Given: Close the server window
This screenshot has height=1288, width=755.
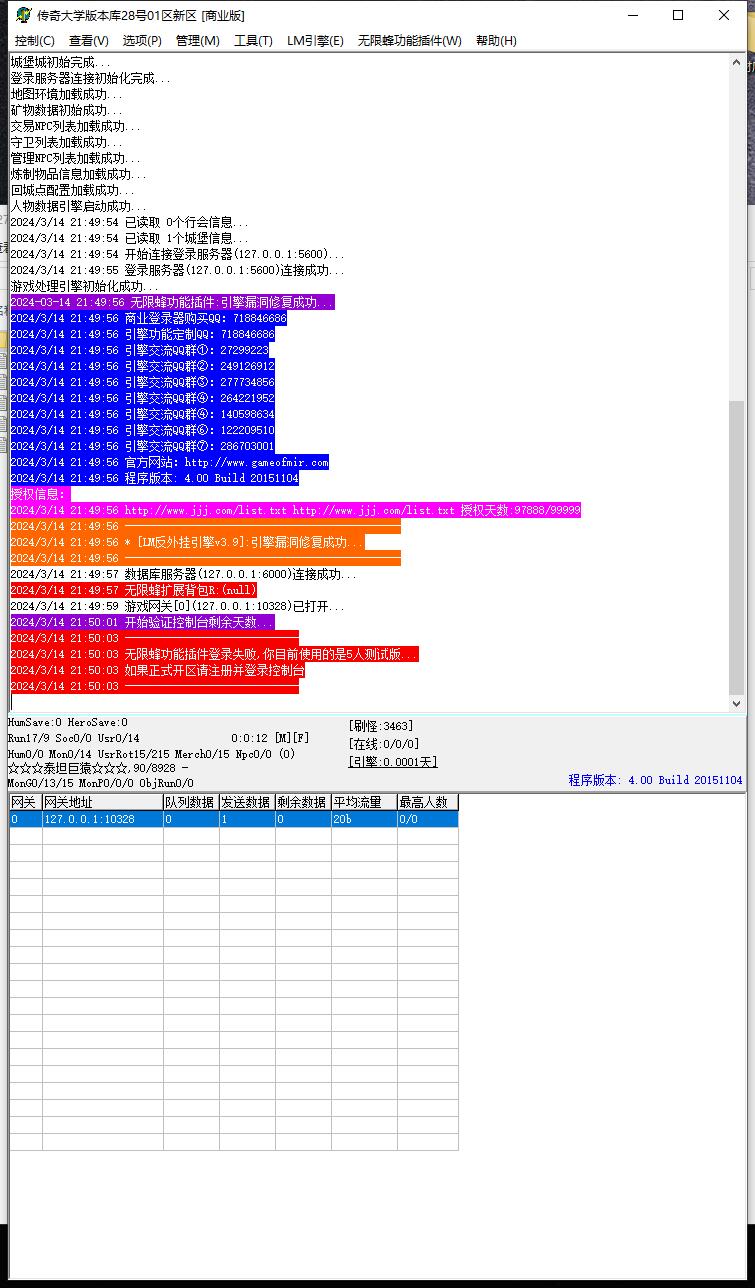Looking at the screenshot, I should [x=724, y=15].
